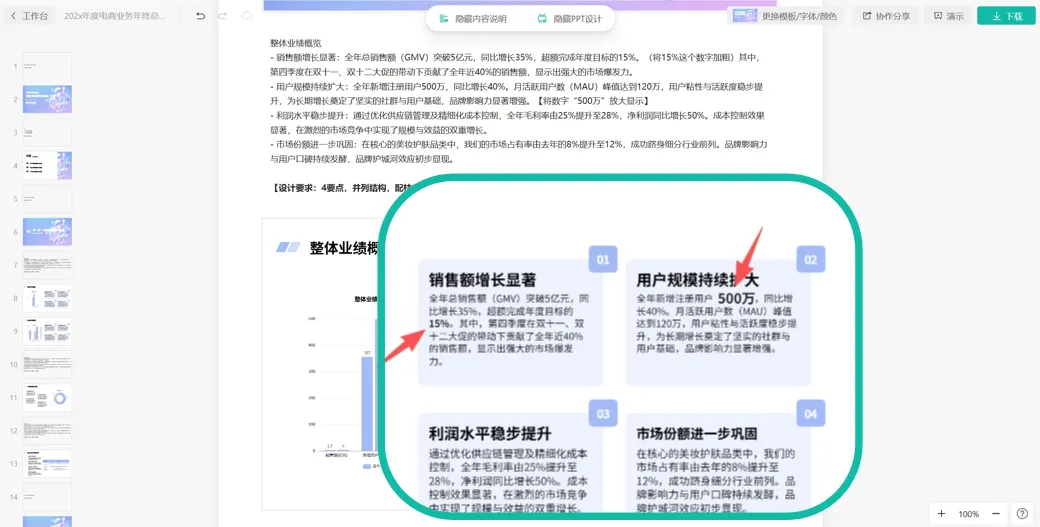The width and height of the screenshot is (1040, 527).
Task: Toggle 隐藏内容说明 to hide content notes
Action: coord(471,19)
